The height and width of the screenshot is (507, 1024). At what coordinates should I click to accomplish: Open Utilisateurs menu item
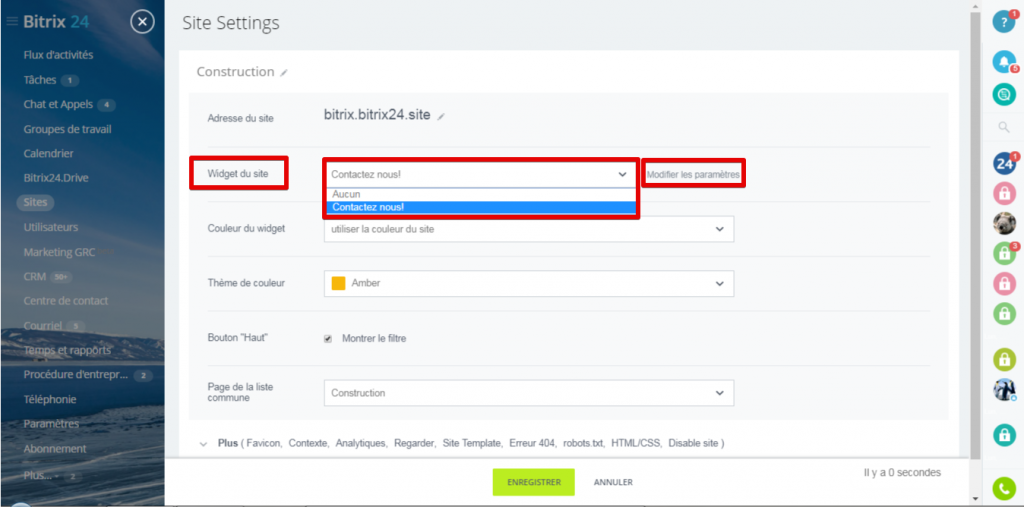pos(51,227)
